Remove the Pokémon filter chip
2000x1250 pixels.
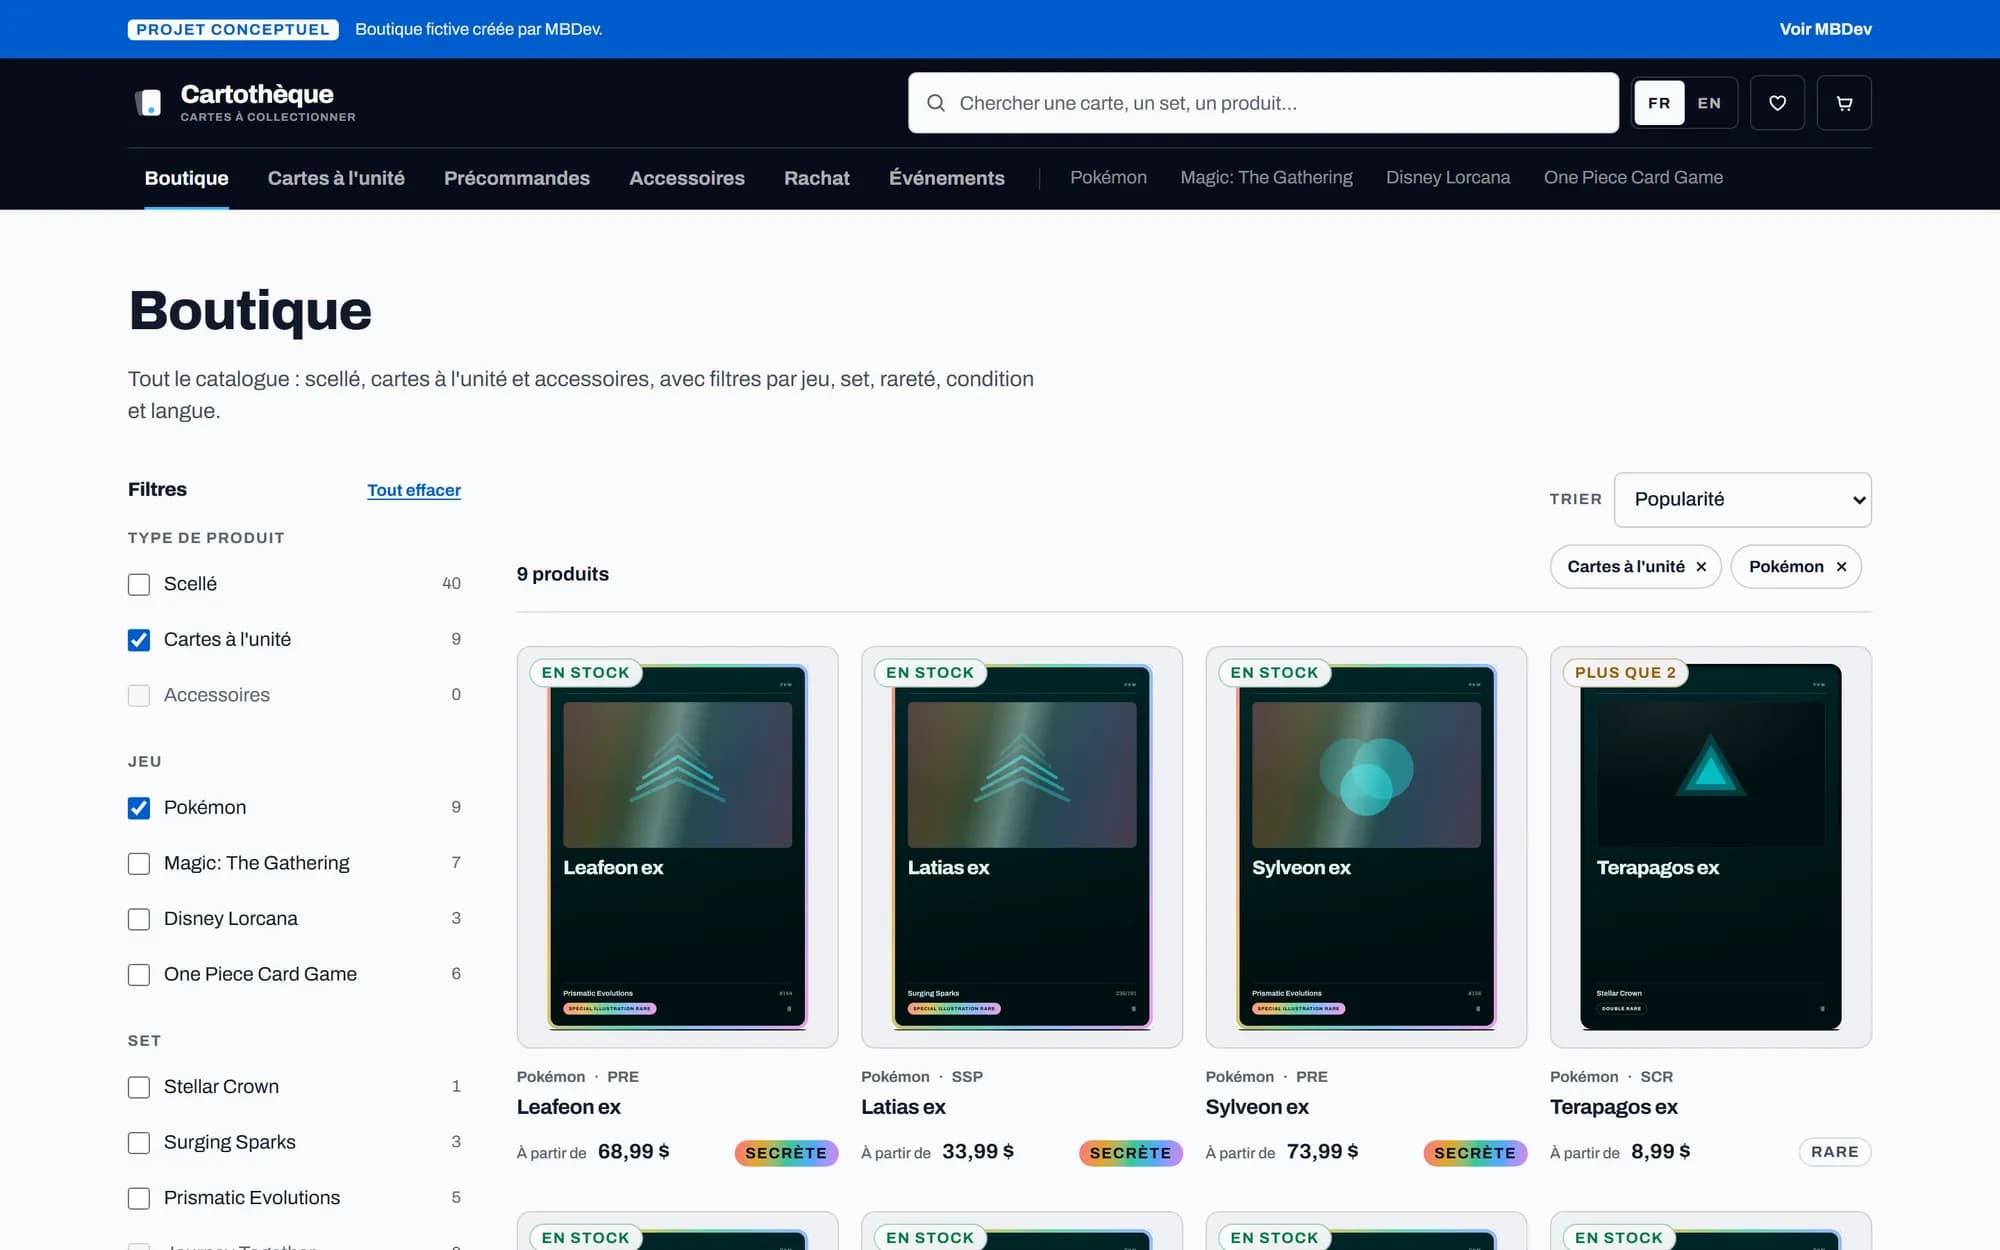(x=1841, y=567)
